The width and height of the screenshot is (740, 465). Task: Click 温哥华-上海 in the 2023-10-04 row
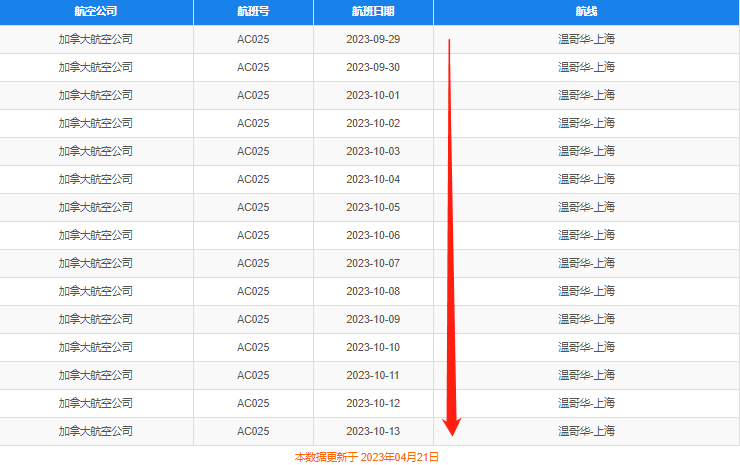(587, 179)
